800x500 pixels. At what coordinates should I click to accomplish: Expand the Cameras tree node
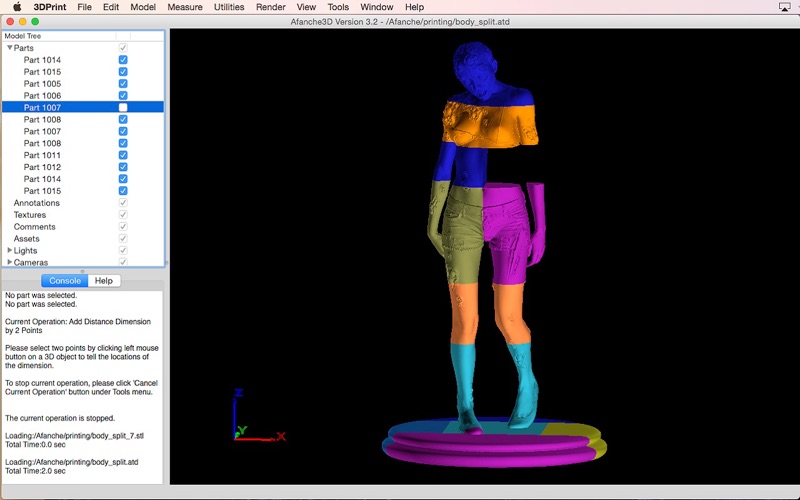coord(9,262)
